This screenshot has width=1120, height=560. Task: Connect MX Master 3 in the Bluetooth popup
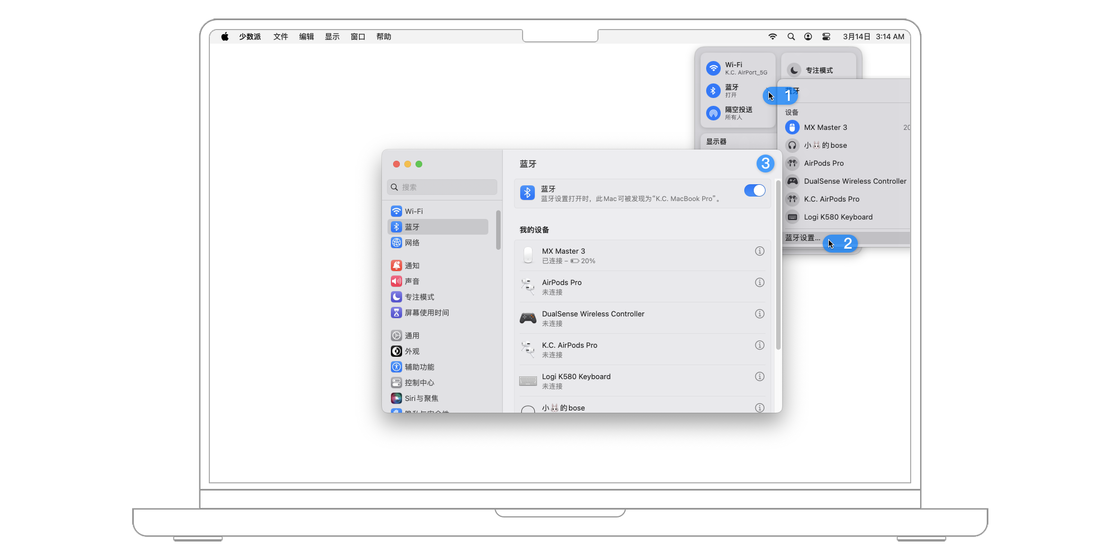(x=846, y=127)
